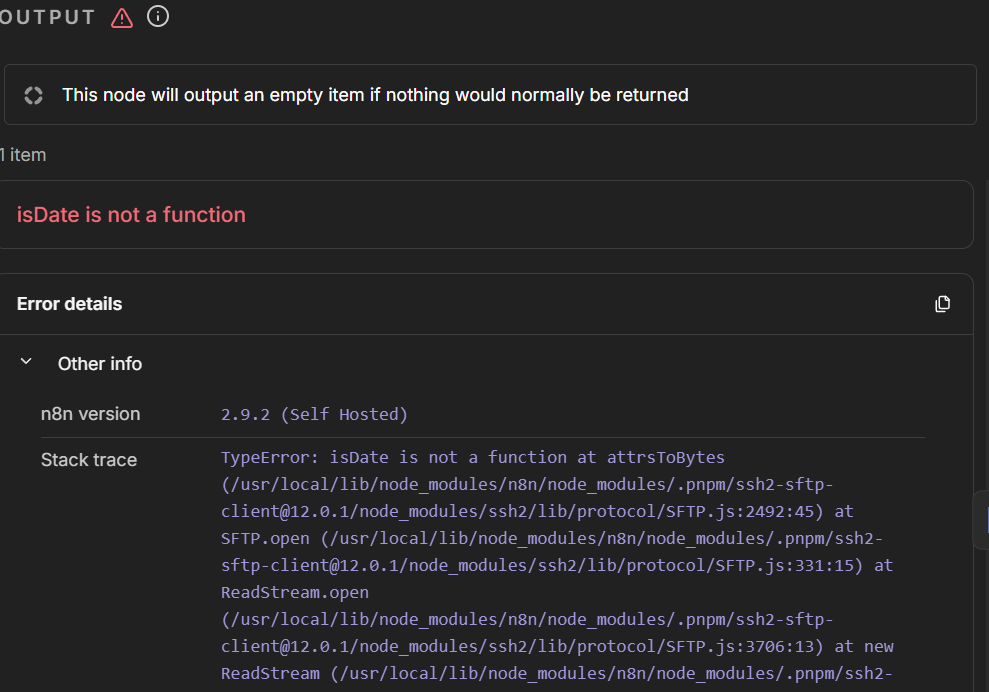The image size is (989, 692).
Task: Click the '1 item' count label
Action: [x=23, y=155]
